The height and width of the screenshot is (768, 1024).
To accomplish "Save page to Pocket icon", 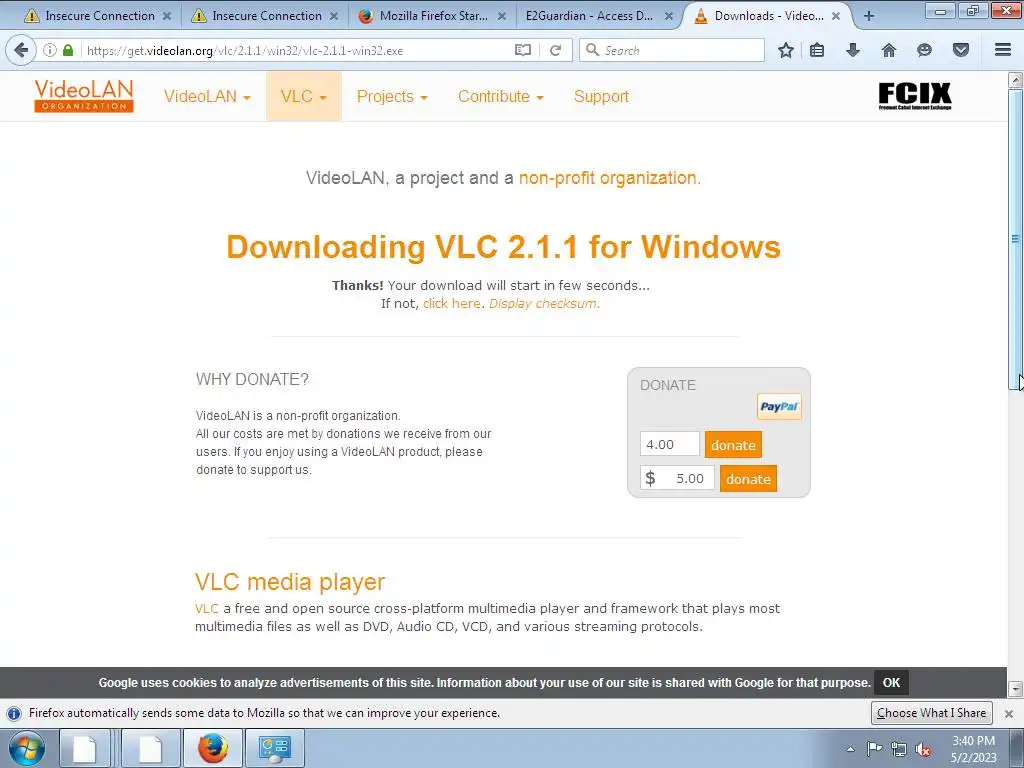I will 961,50.
